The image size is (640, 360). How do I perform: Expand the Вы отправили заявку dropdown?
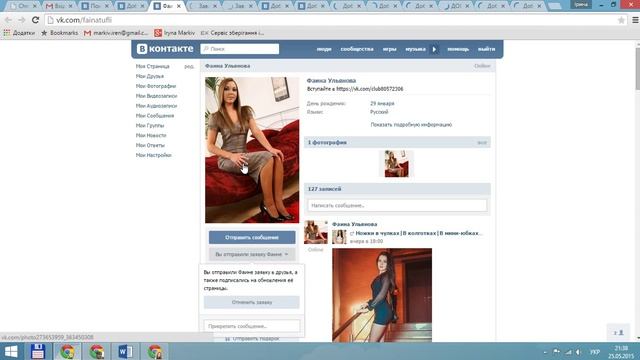click(x=252, y=254)
